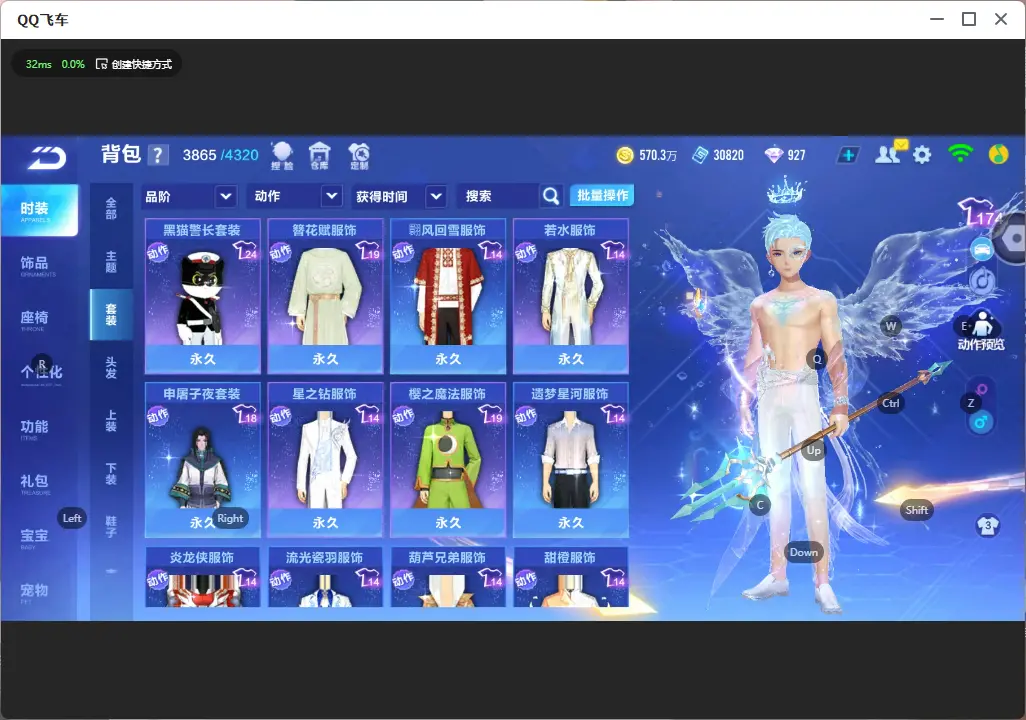Click the music note circle icon

point(982,281)
